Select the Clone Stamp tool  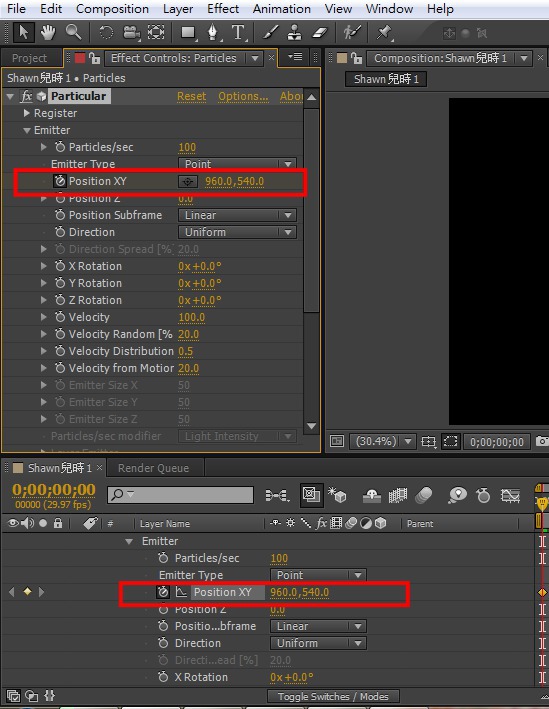[295, 33]
